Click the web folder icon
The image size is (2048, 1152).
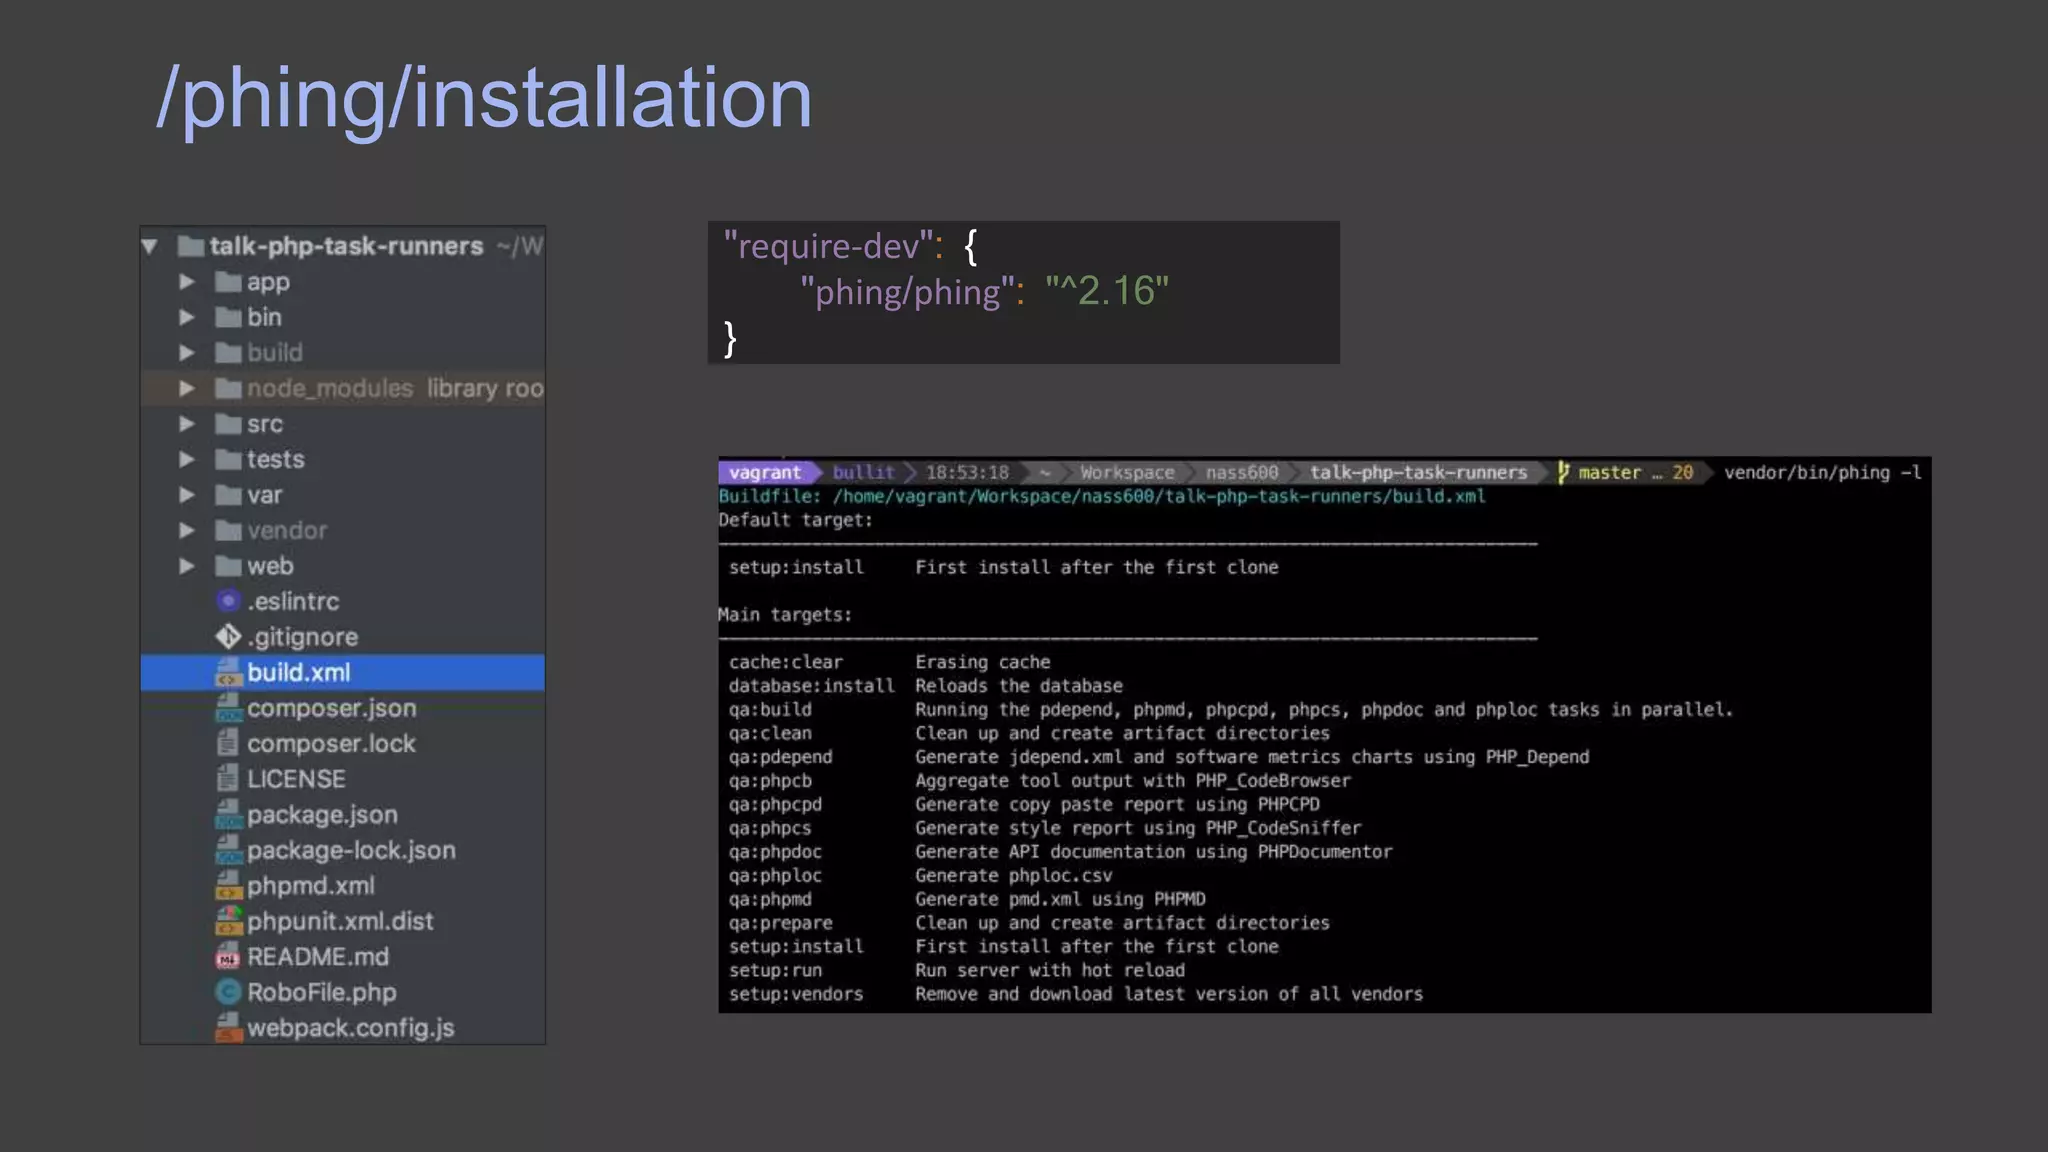pos(228,566)
